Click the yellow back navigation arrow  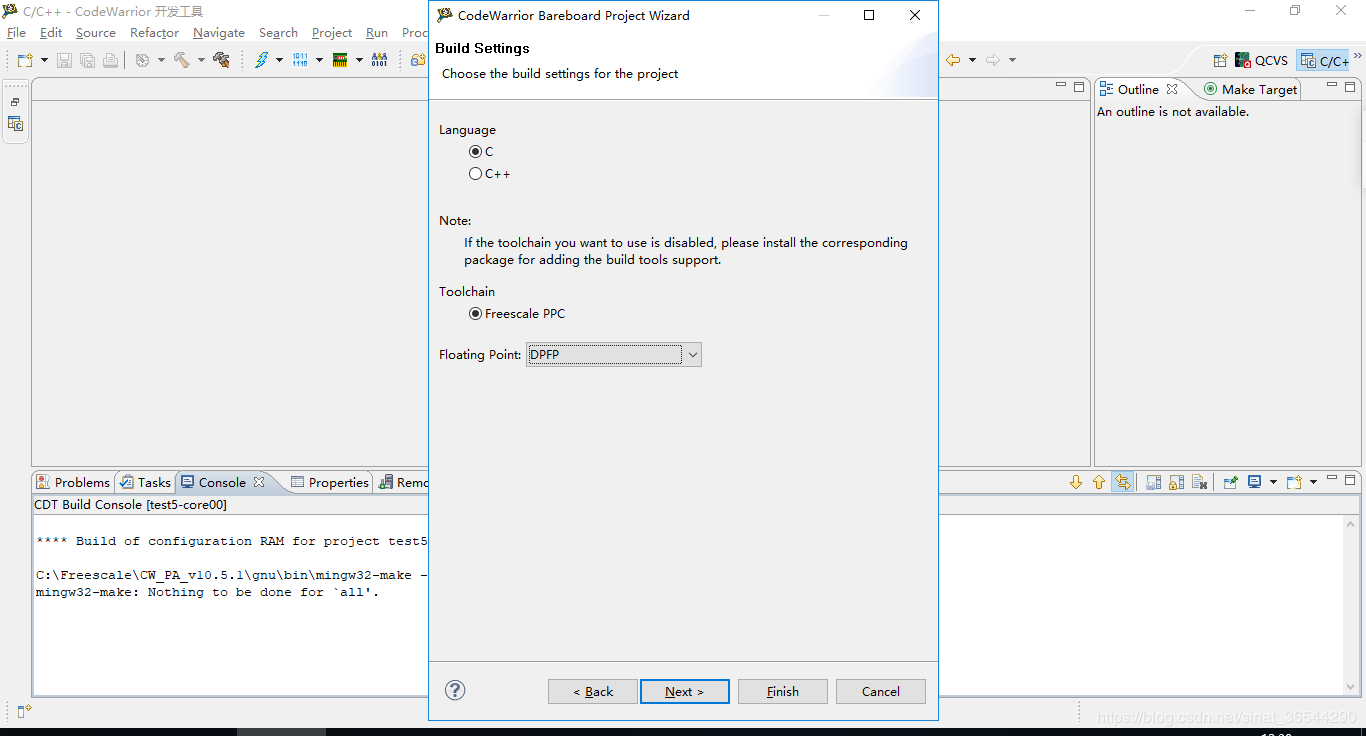point(953,60)
